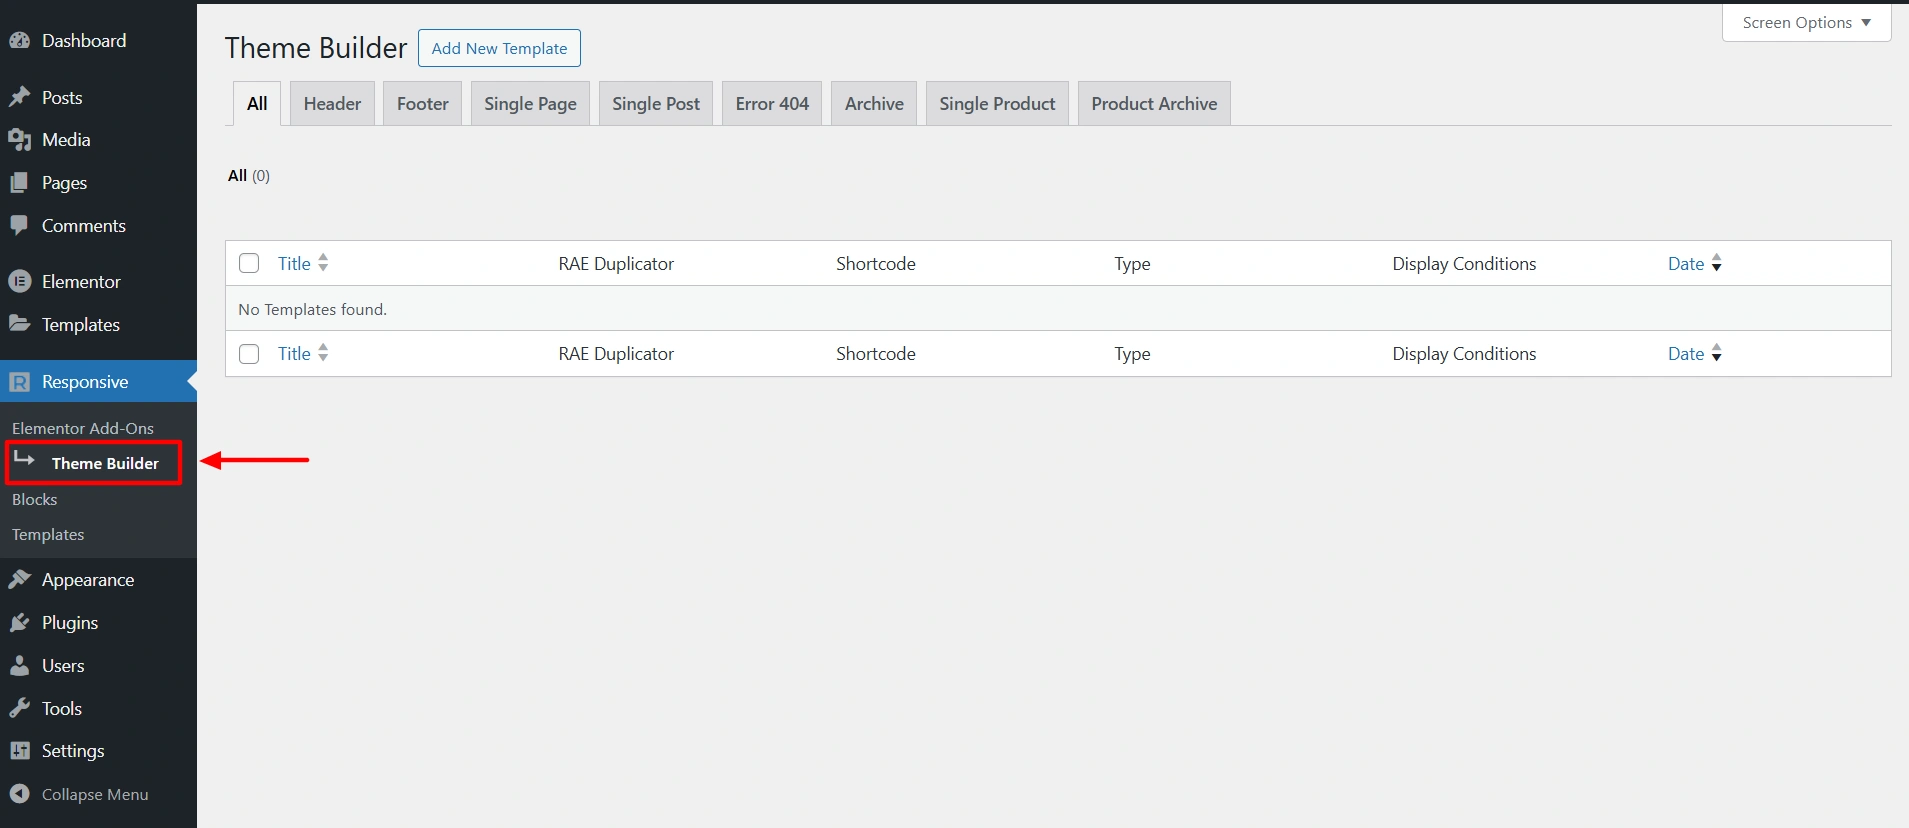Click the Media library icon

tap(19, 140)
